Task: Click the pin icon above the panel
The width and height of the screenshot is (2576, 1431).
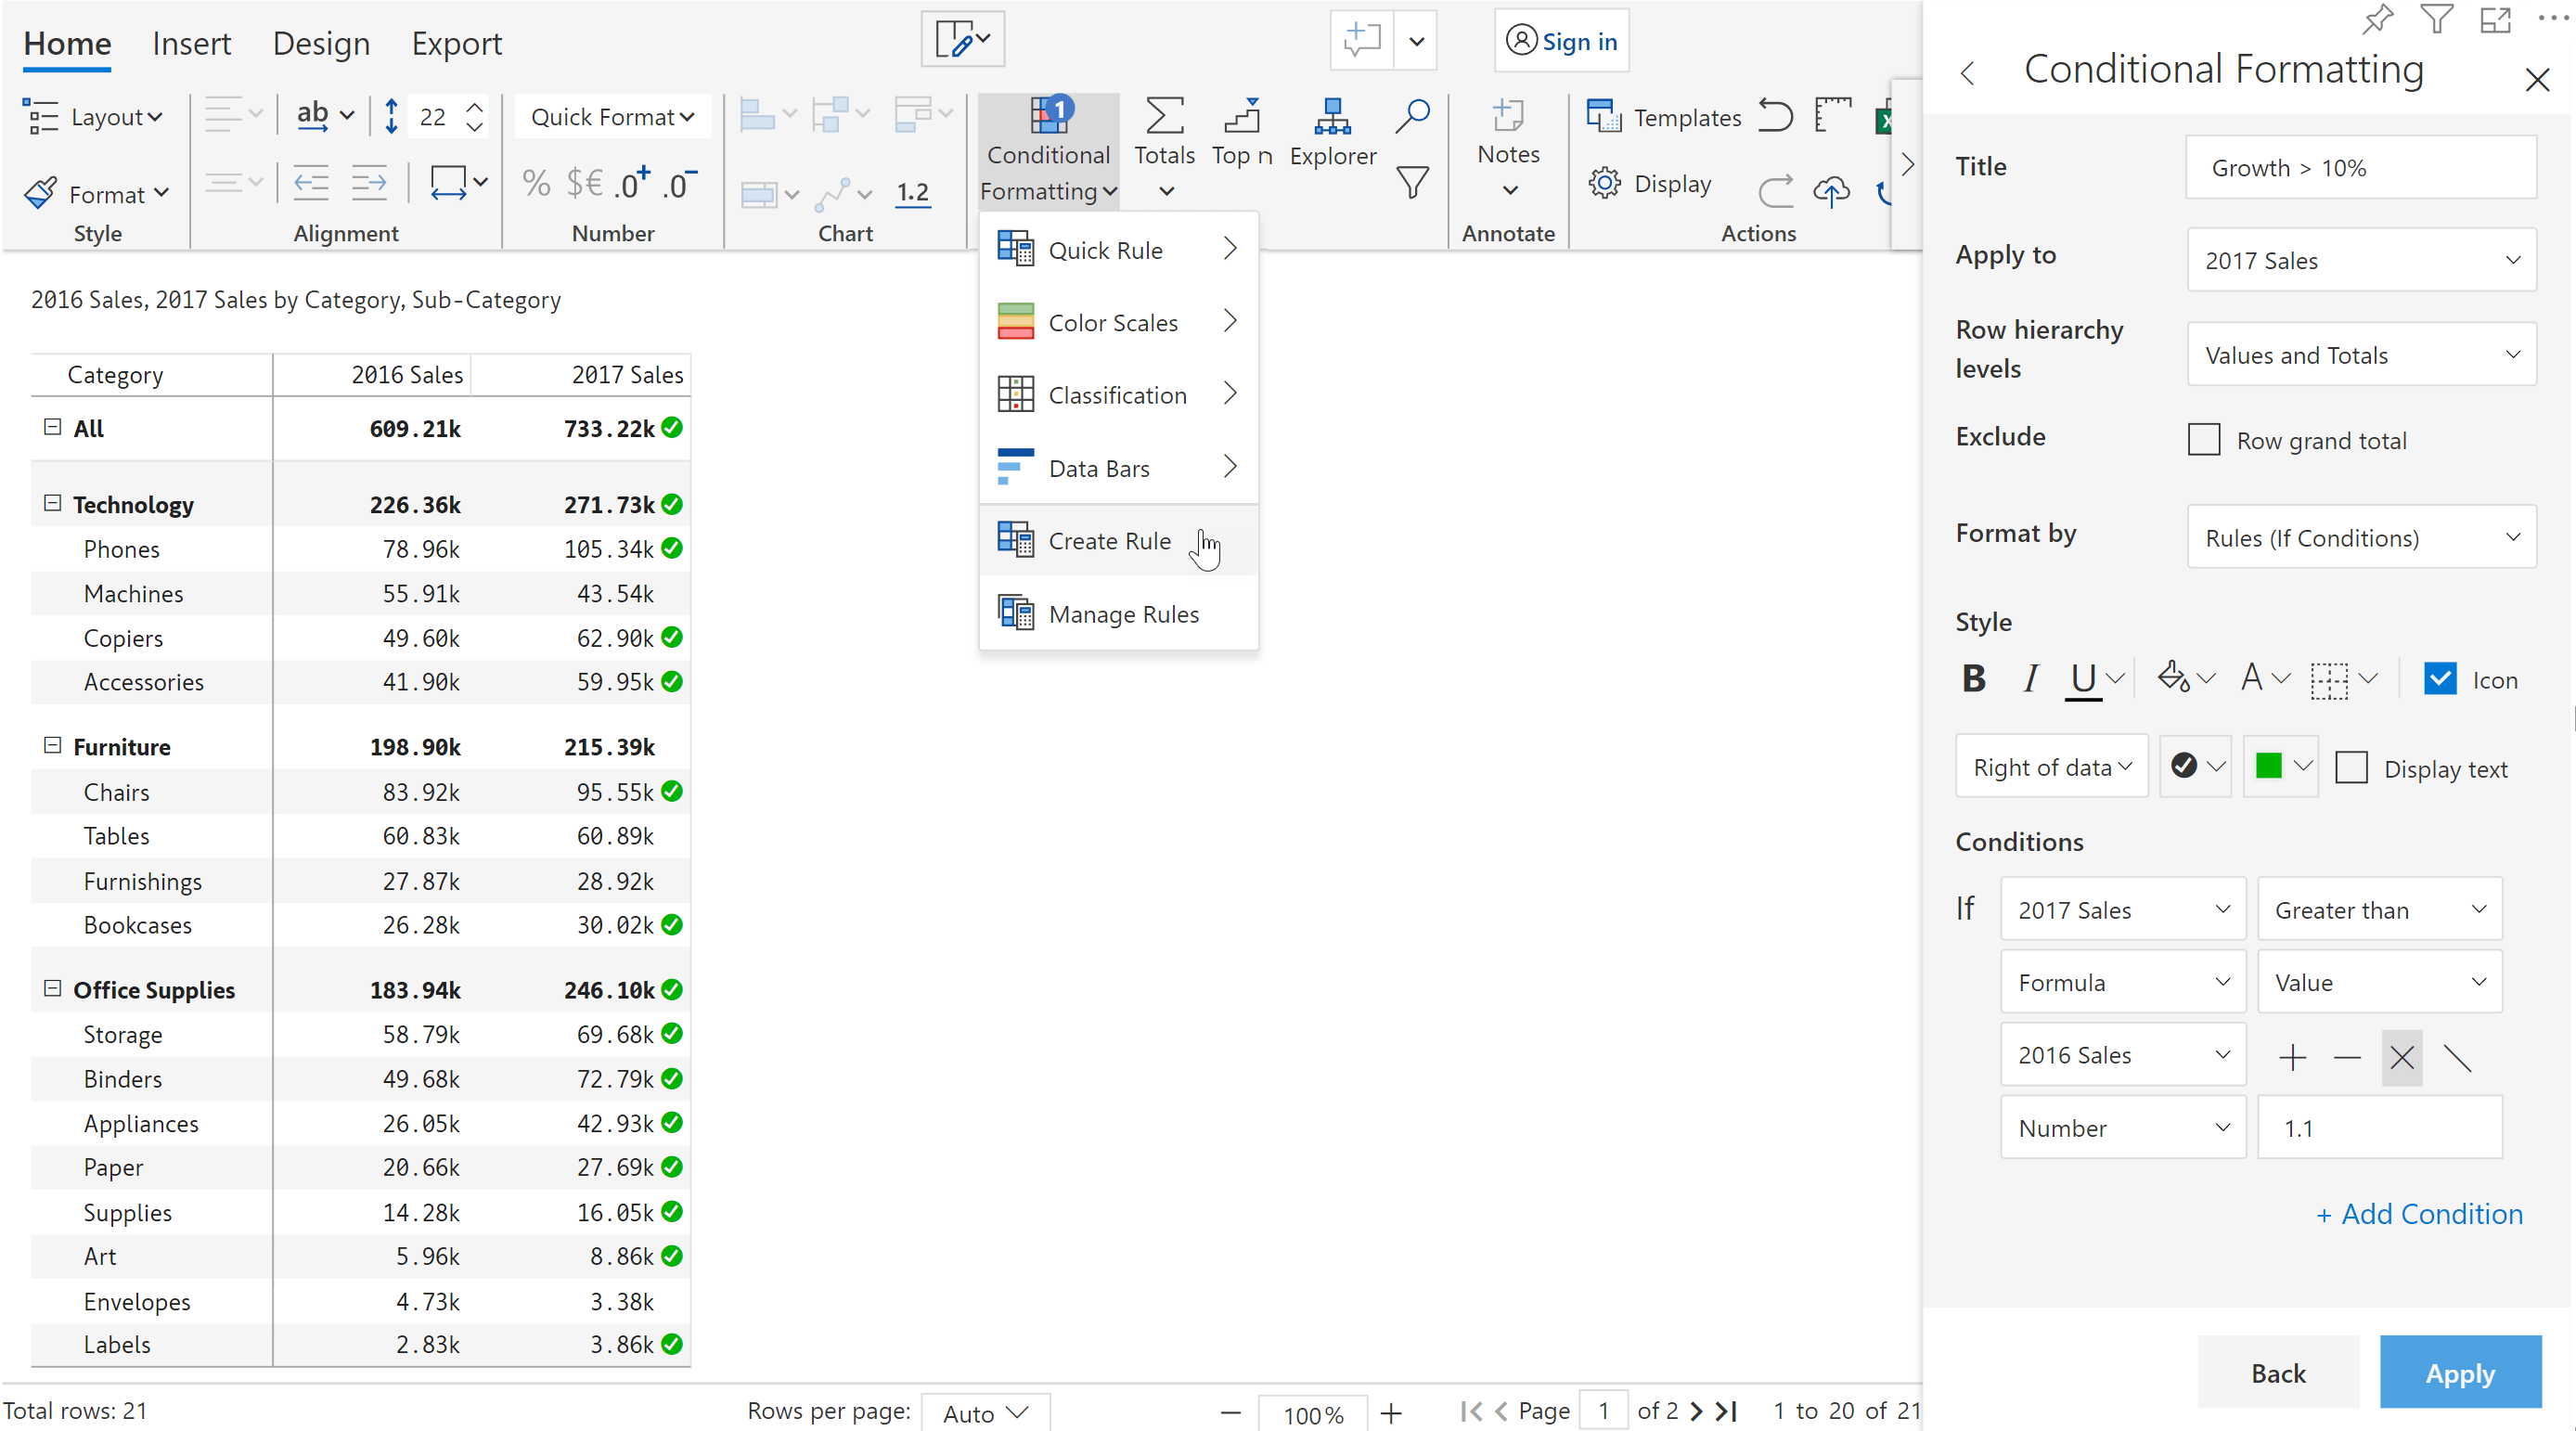Action: coord(2377,19)
